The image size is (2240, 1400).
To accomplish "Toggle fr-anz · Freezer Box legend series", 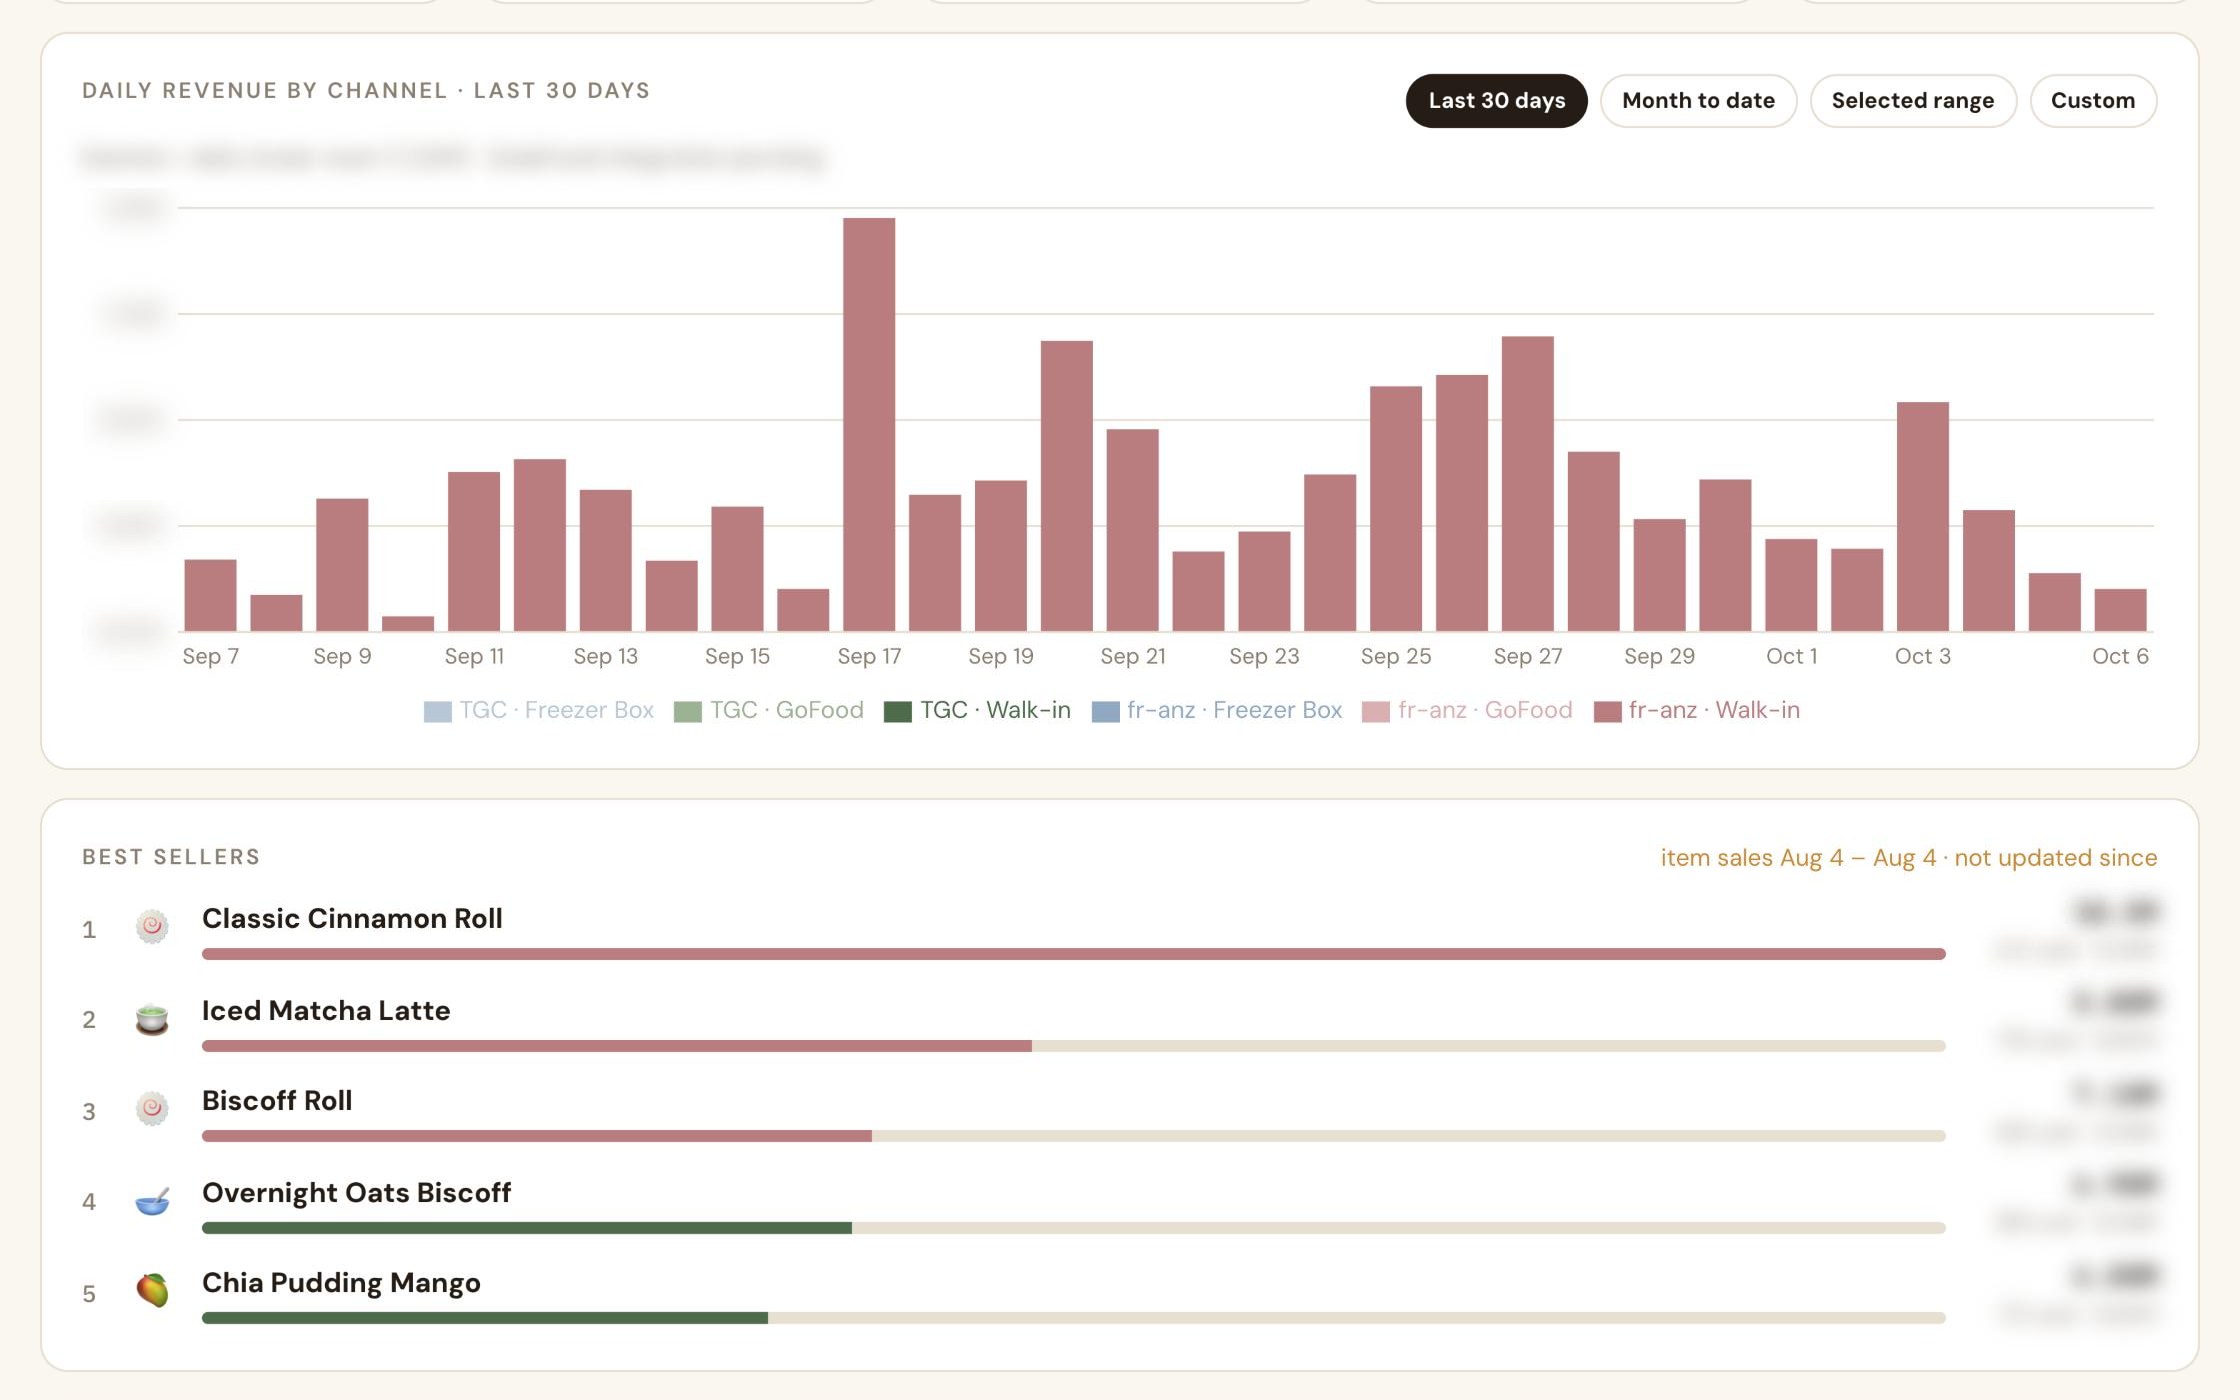I will click(x=1216, y=711).
